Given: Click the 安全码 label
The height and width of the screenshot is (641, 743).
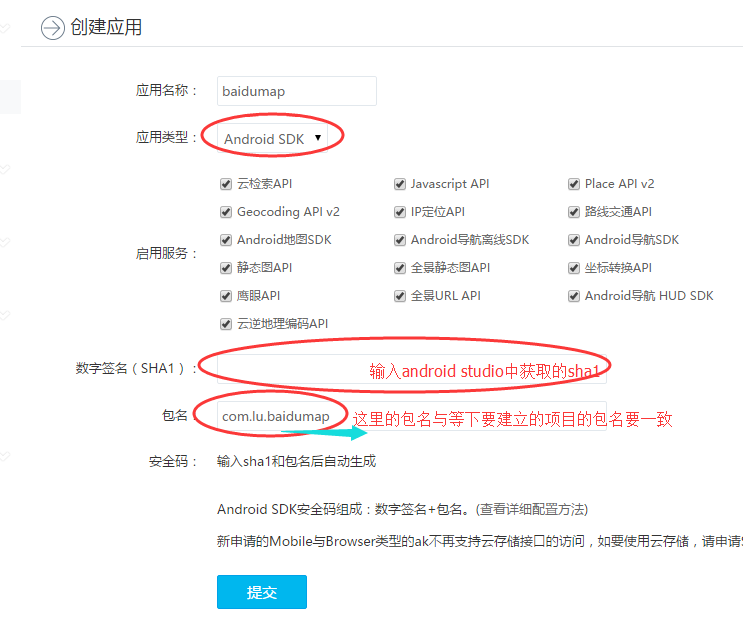Looking at the screenshot, I should 173,461.
